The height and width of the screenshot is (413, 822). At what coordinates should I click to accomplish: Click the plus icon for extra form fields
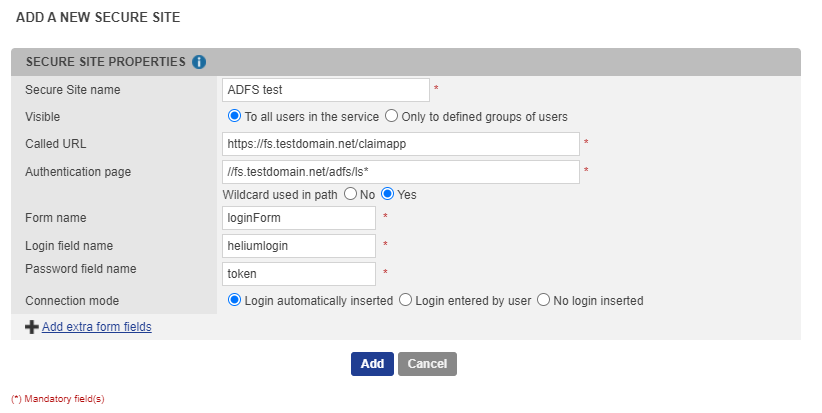click(32, 327)
